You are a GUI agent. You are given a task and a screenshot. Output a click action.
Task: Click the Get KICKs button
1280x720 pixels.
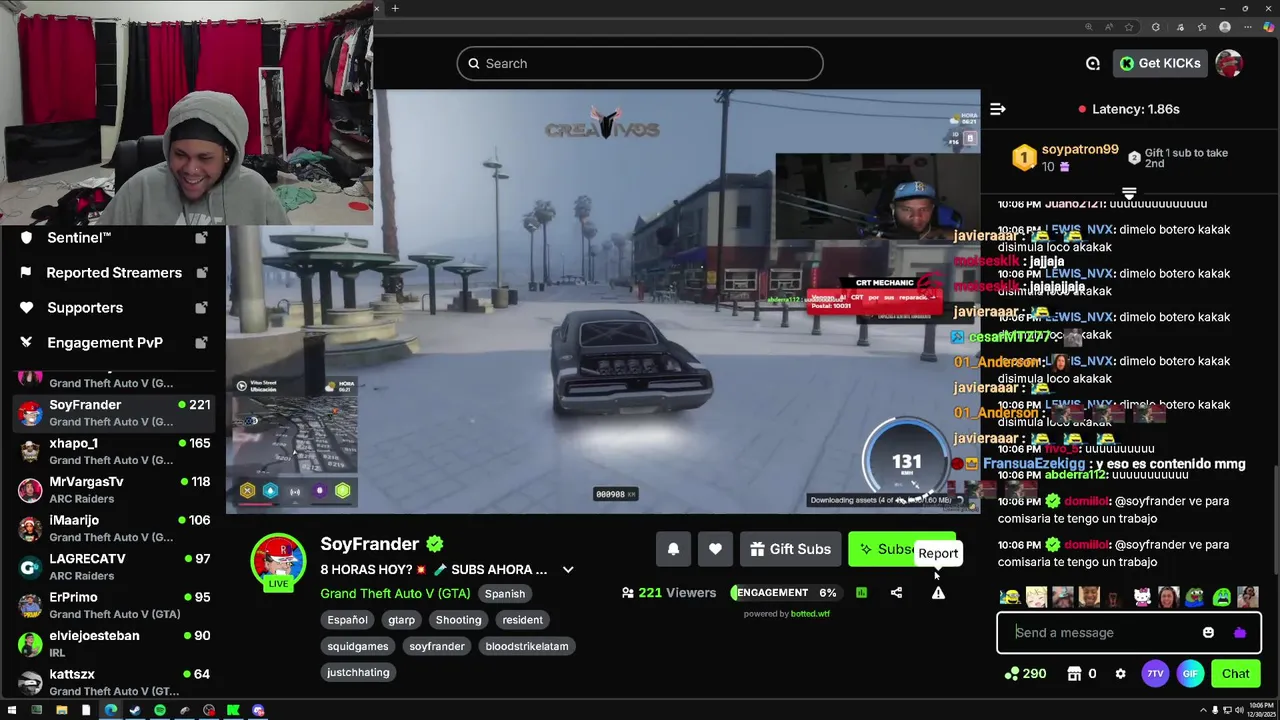coord(1160,63)
